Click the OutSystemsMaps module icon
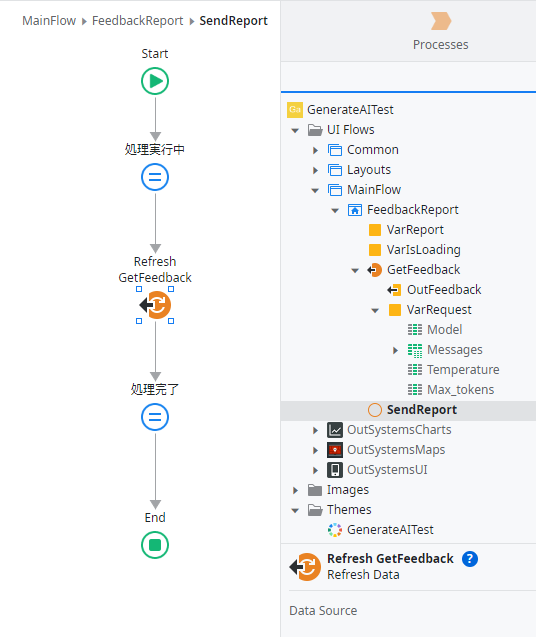This screenshot has width=536, height=637. (335, 450)
